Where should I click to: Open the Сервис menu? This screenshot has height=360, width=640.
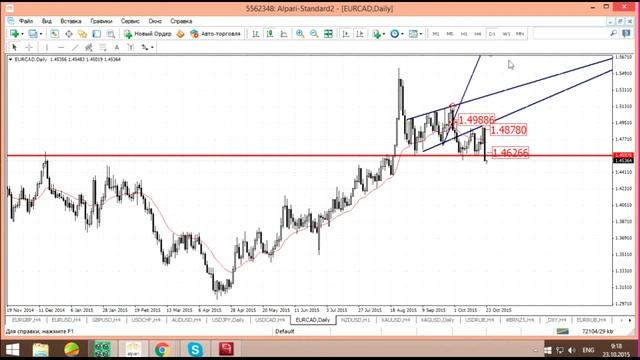click(x=130, y=21)
